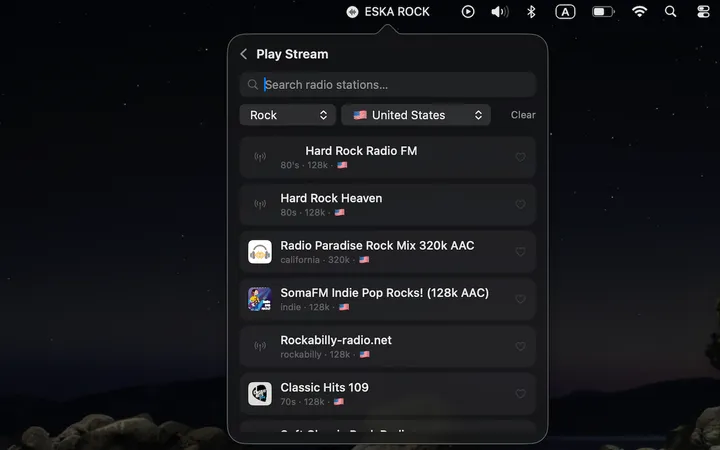This screenshot has height=450, width=720.
Task: Click 'indie · 128k' subtitle text
Action: pyautogui.click(x=305, y=307)
